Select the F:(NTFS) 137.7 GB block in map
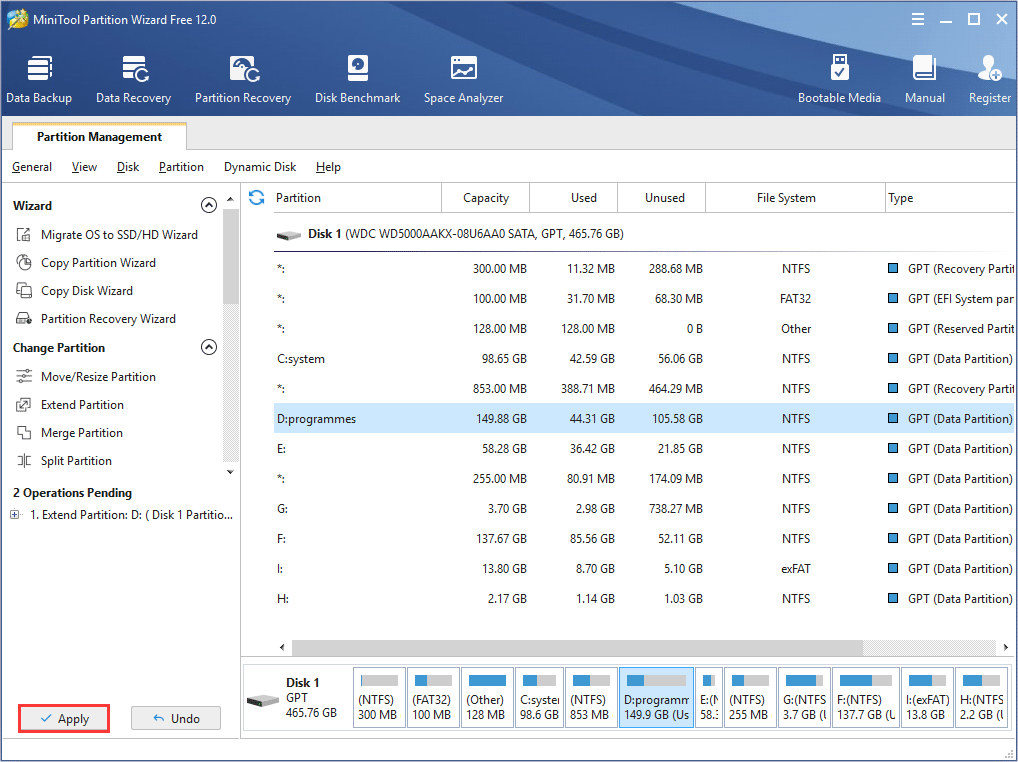 pyautogui.click(x=865, y=697)
